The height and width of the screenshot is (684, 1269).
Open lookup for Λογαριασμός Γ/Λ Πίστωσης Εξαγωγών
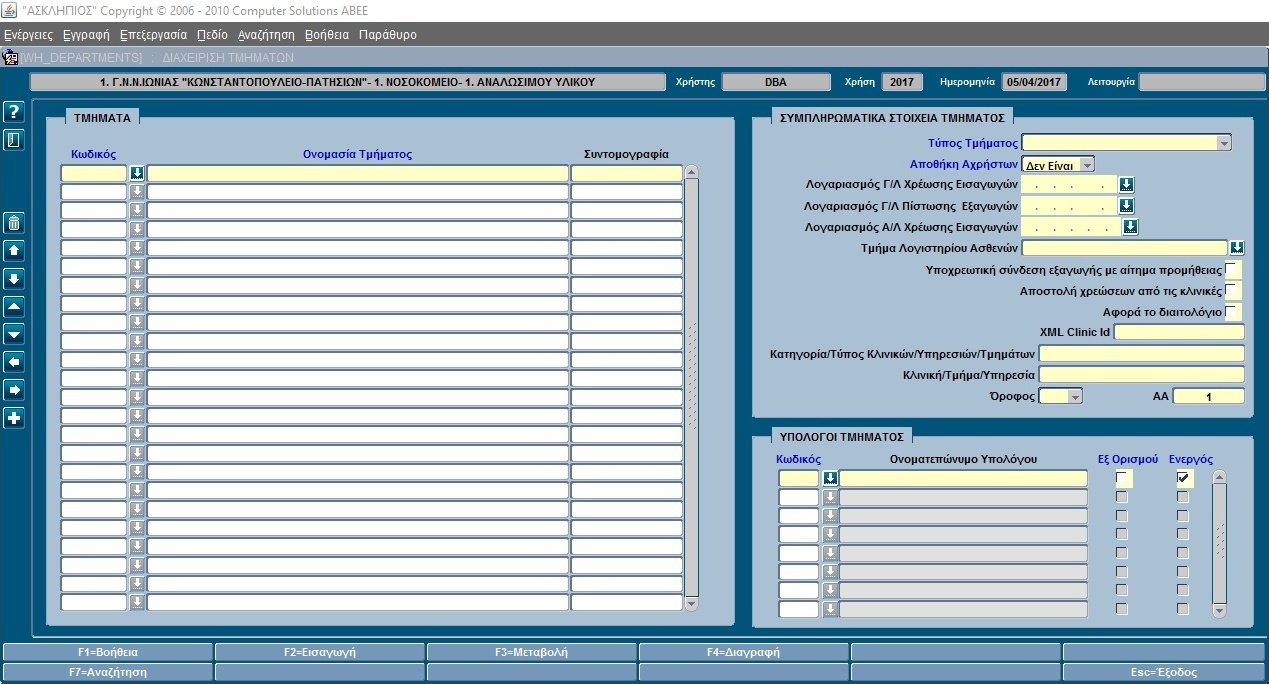click(1126, 206)
